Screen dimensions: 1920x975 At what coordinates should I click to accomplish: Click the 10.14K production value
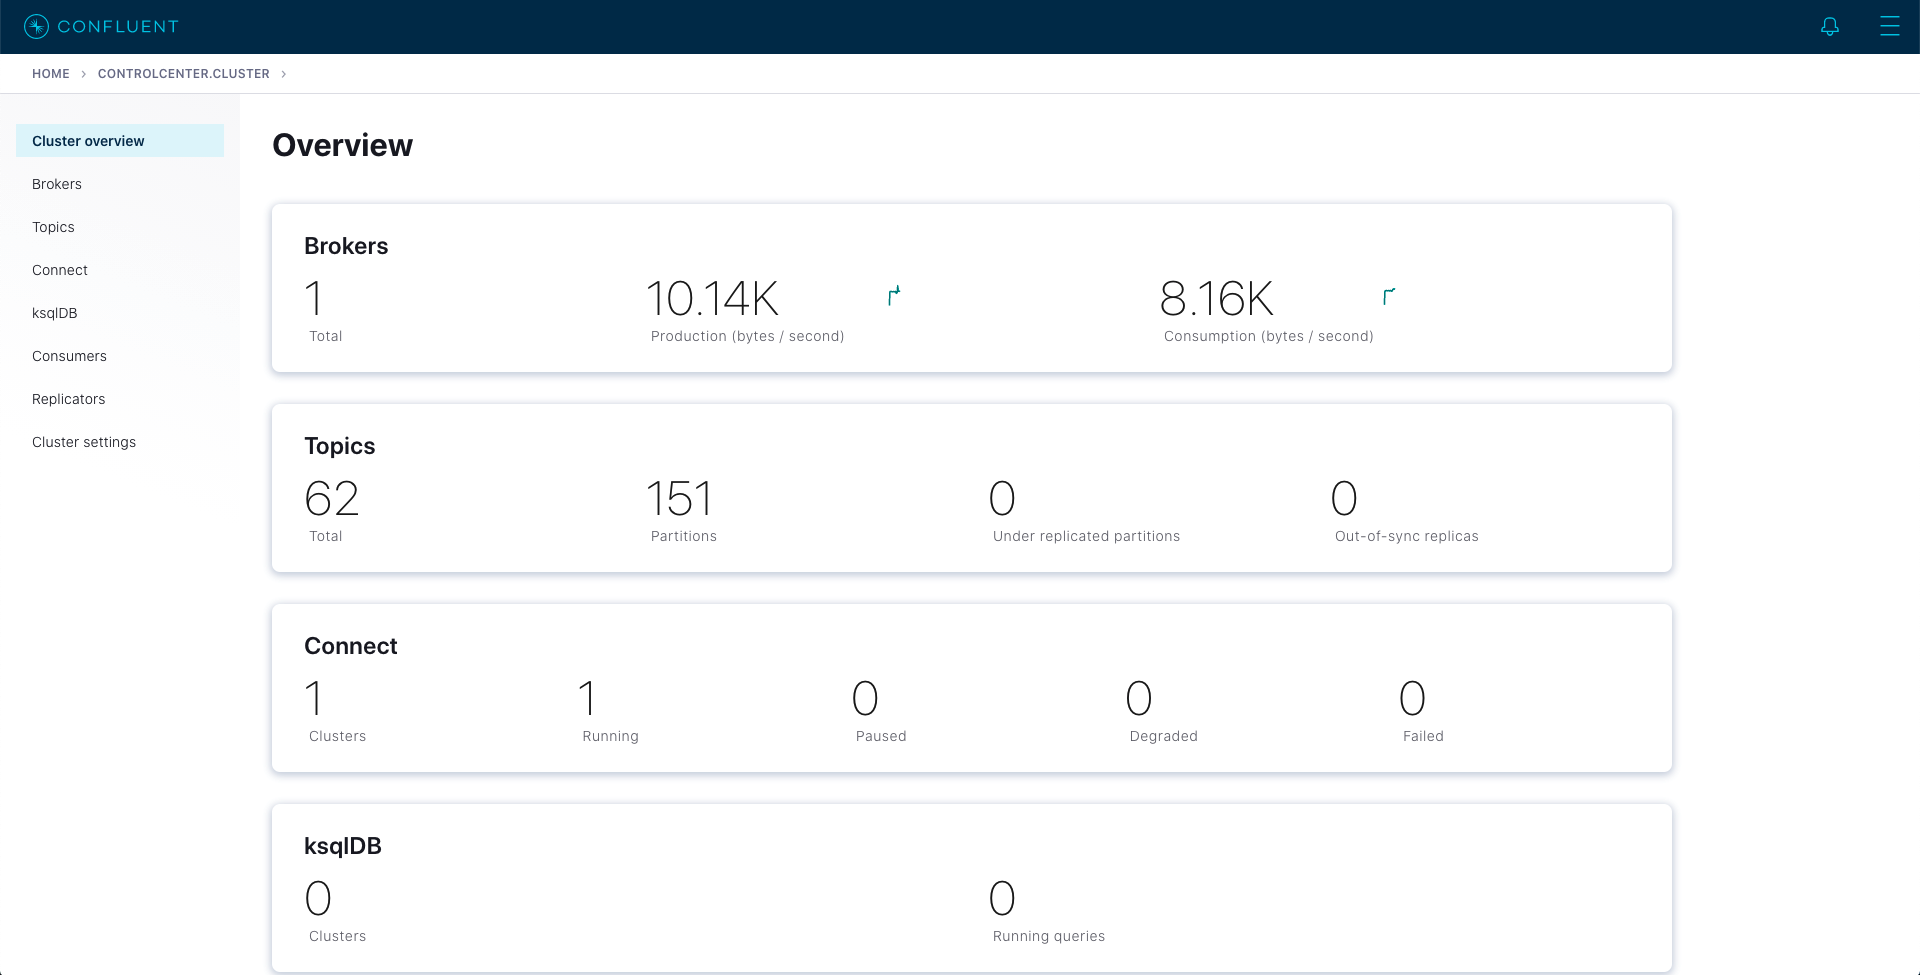click(x=712, y=299)
